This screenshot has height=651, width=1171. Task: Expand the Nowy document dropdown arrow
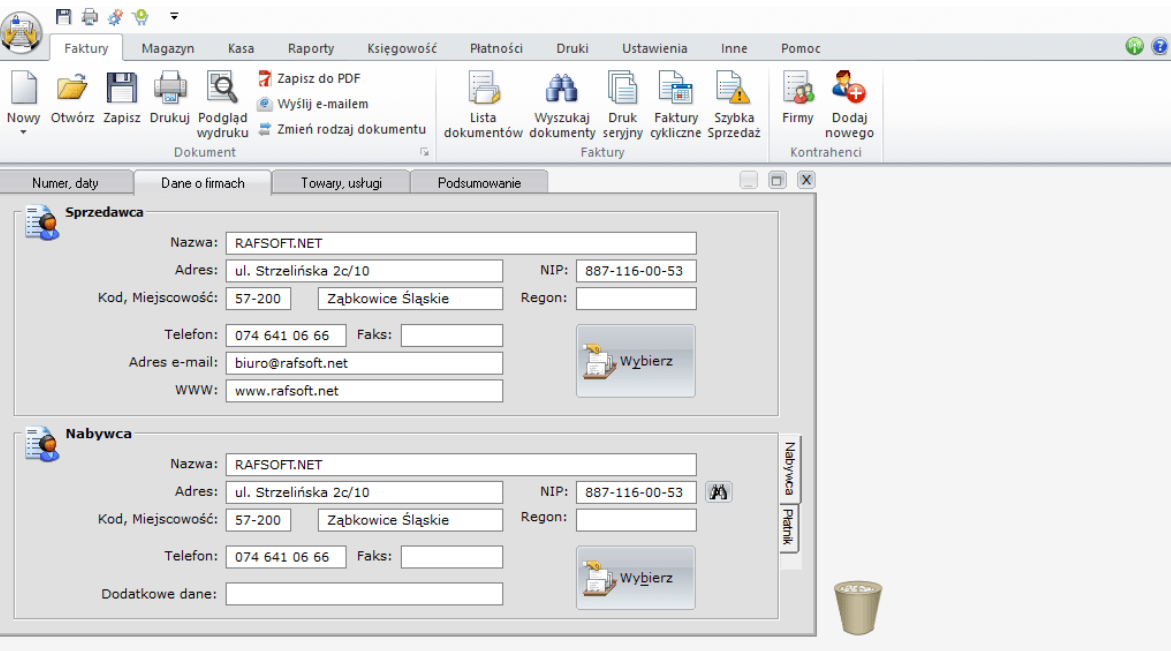click(x=24, y=132)
